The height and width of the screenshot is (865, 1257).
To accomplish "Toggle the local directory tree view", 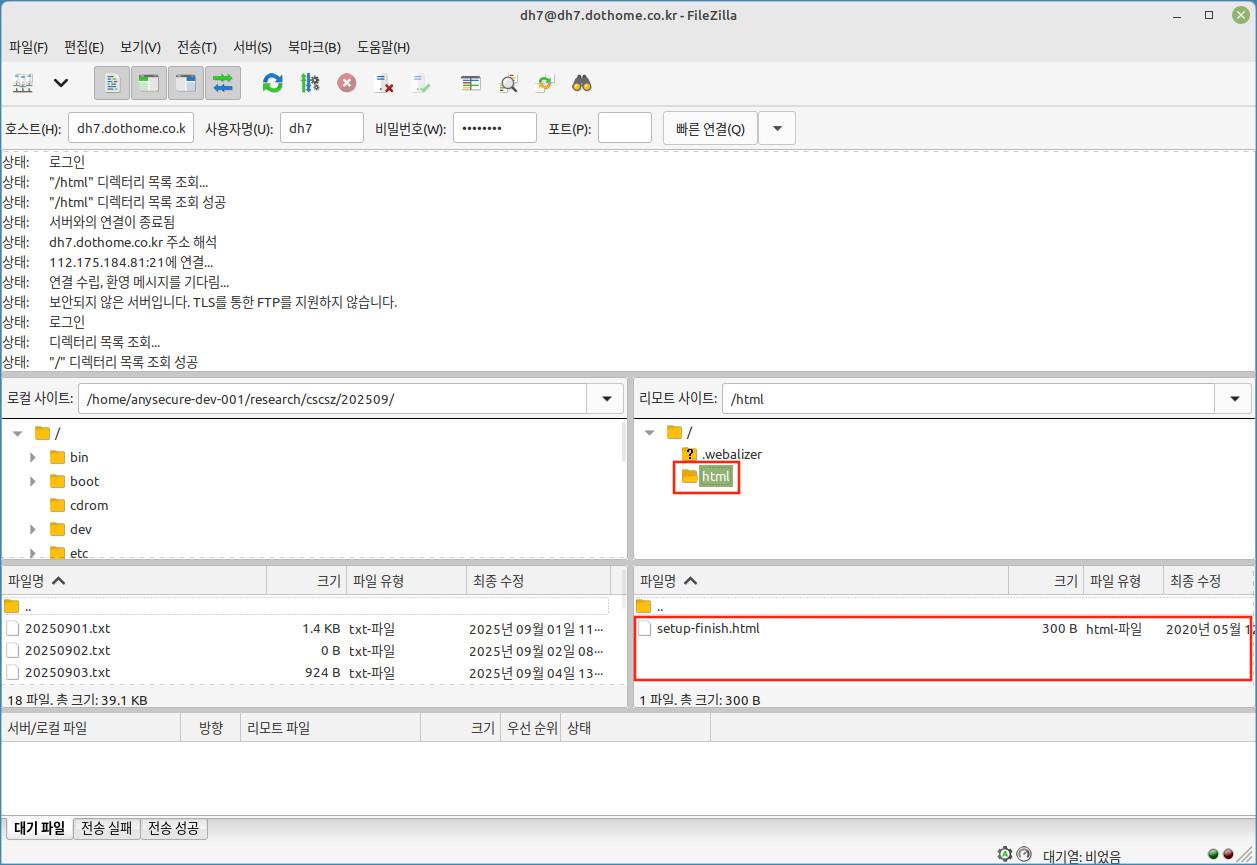I will pyautogui.click(x=149, y=83).
